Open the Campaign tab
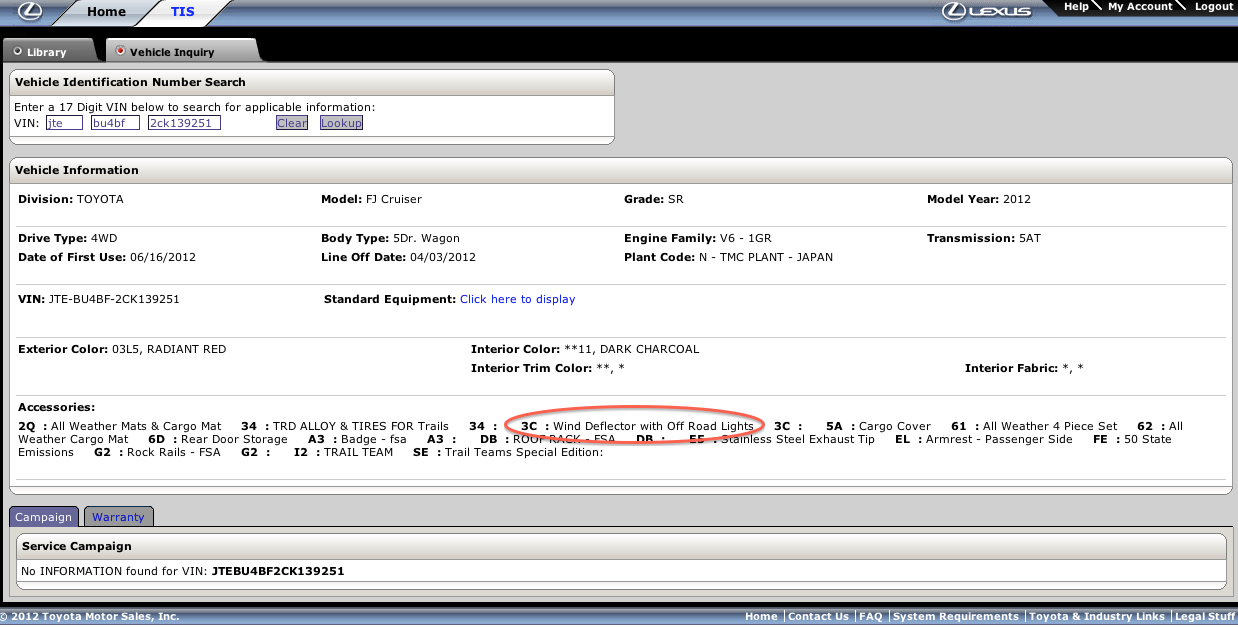The height and width of the screenshot is (627, 1238). (x=43, y=517)
